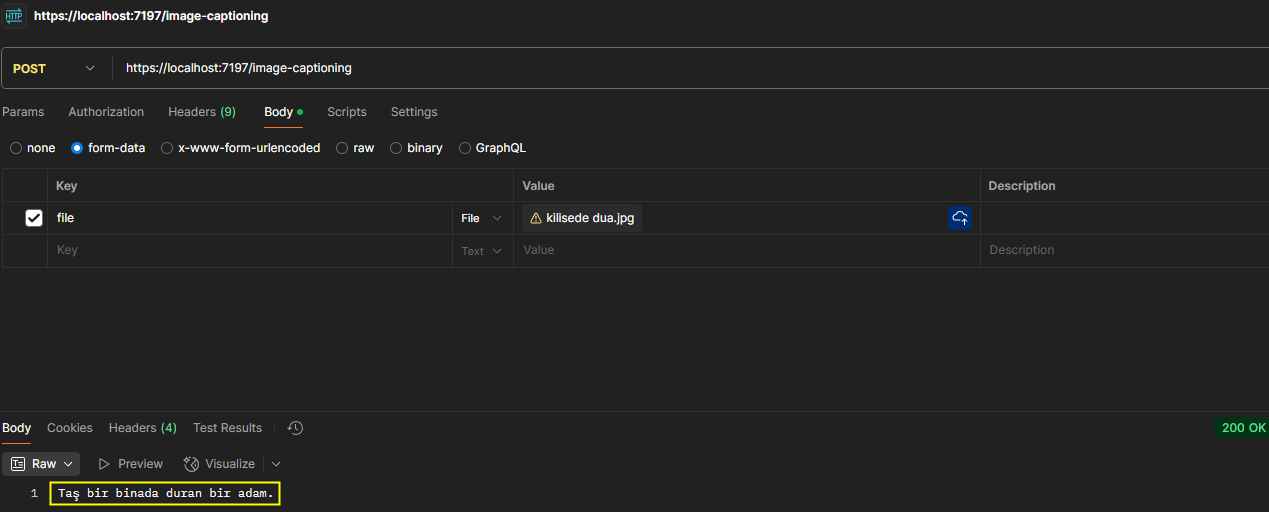Screen dimensions: 1269x512
Task: Open the response Test Results tab
Action: tap(227, 428)
